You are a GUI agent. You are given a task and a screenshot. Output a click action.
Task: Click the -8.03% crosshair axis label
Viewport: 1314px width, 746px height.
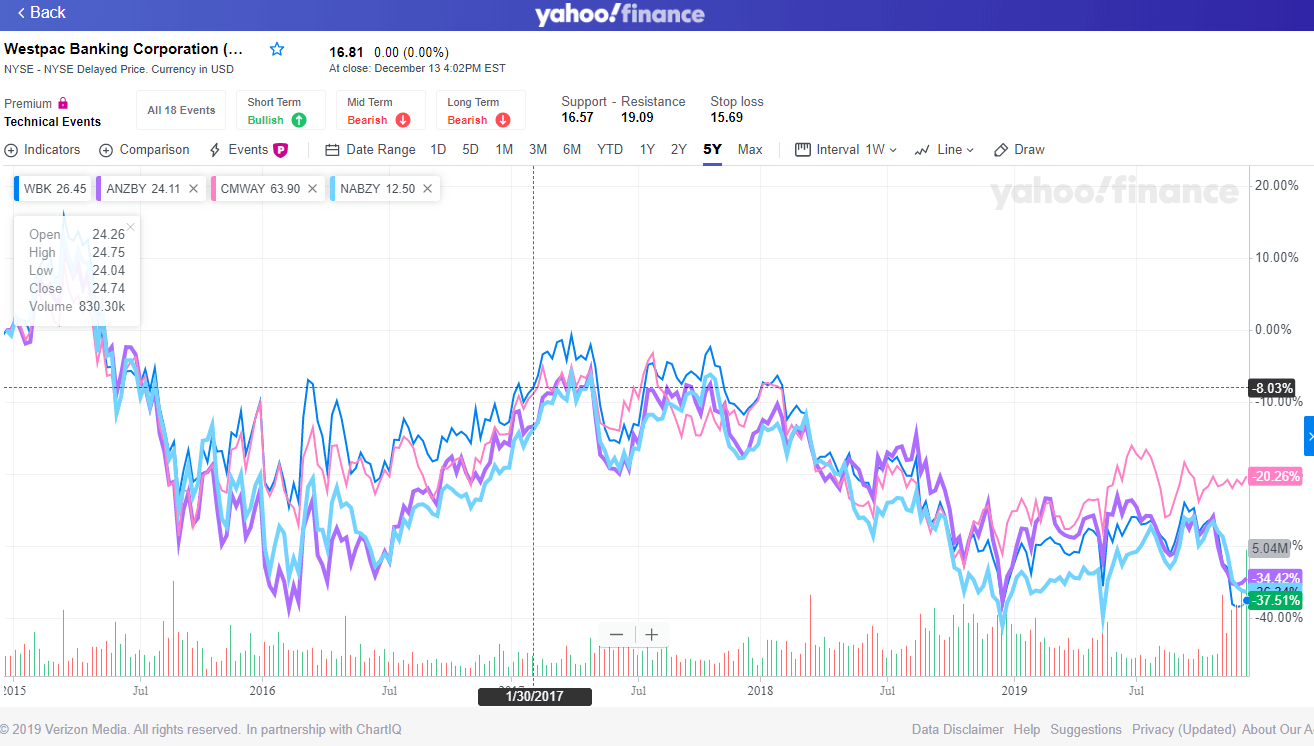1272,388
